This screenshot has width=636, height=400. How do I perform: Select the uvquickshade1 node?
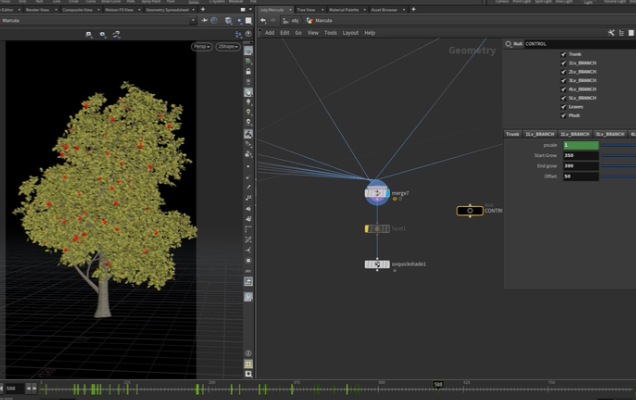[377, 264]
